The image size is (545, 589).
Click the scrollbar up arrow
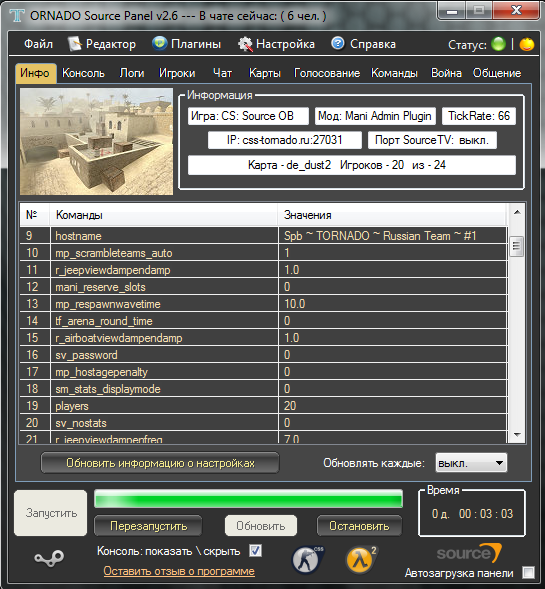pos(517,213)
